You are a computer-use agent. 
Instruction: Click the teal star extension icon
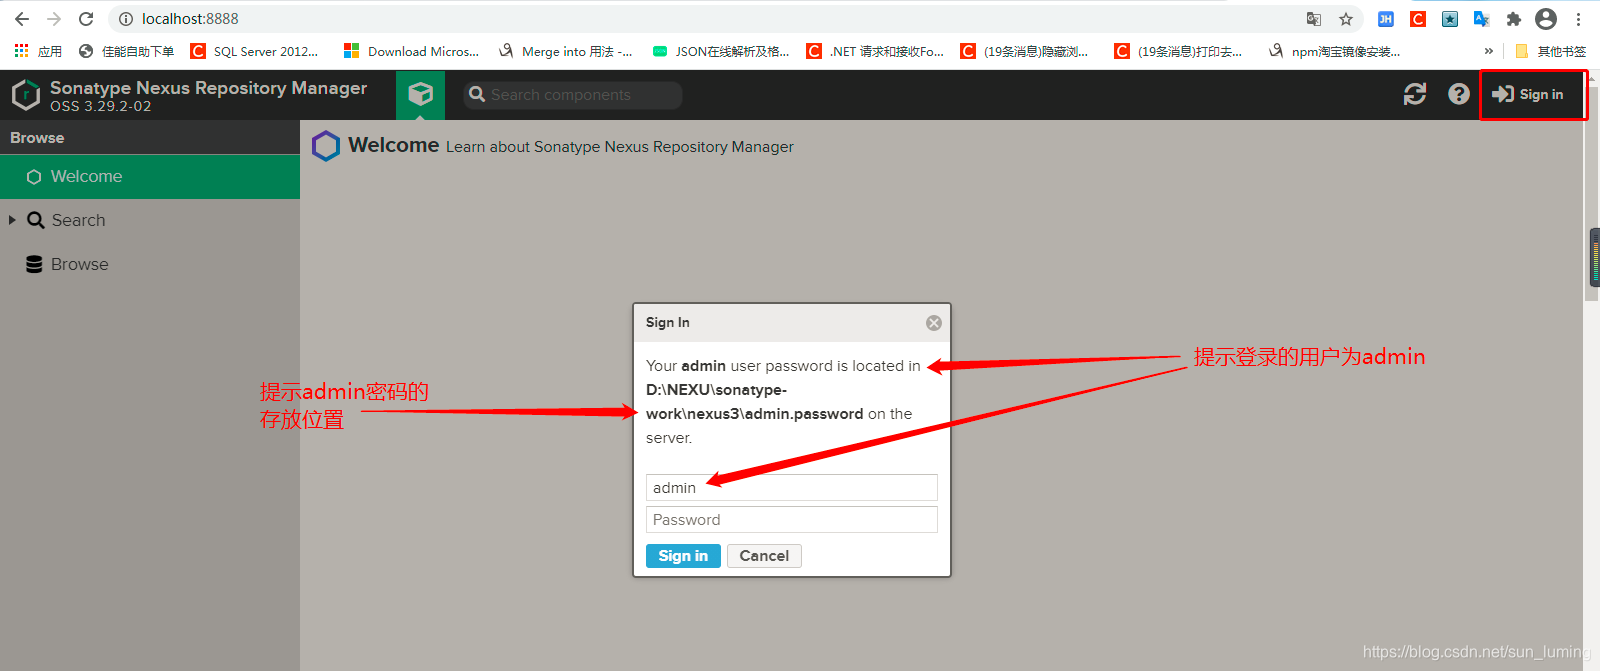pos(1450,19)
